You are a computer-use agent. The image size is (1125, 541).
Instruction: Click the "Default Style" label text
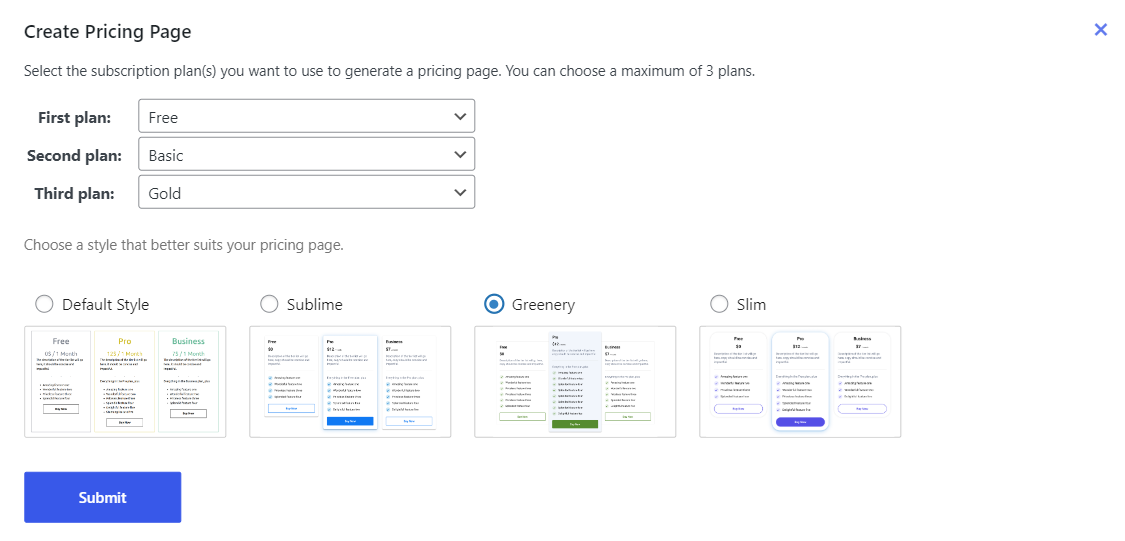105,305
